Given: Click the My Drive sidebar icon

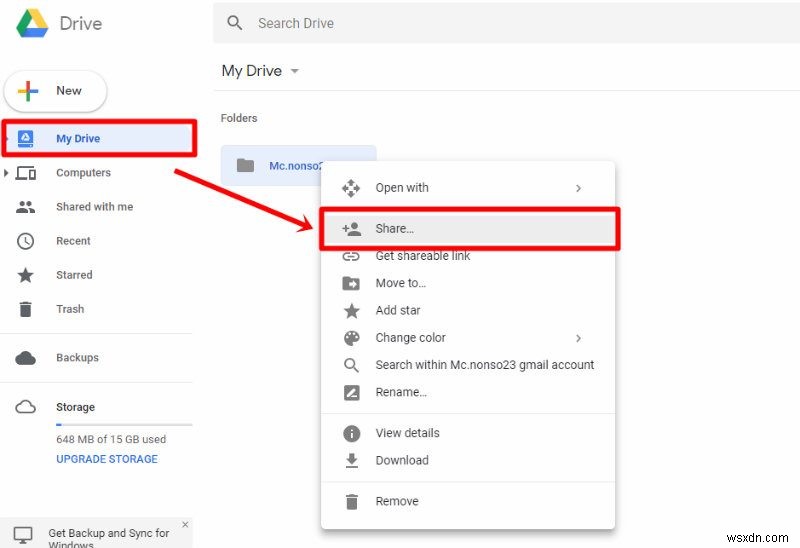Looking at the screenshot, I should point(26,138).
